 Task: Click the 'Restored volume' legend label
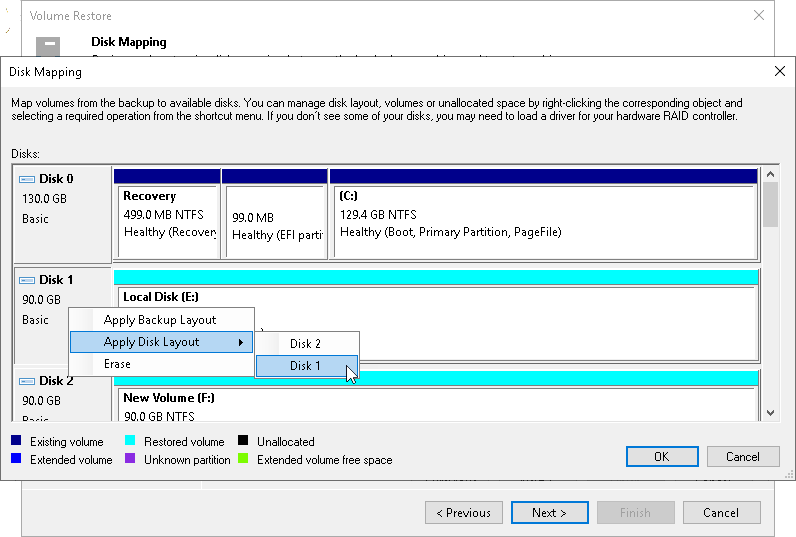[184, 442]
